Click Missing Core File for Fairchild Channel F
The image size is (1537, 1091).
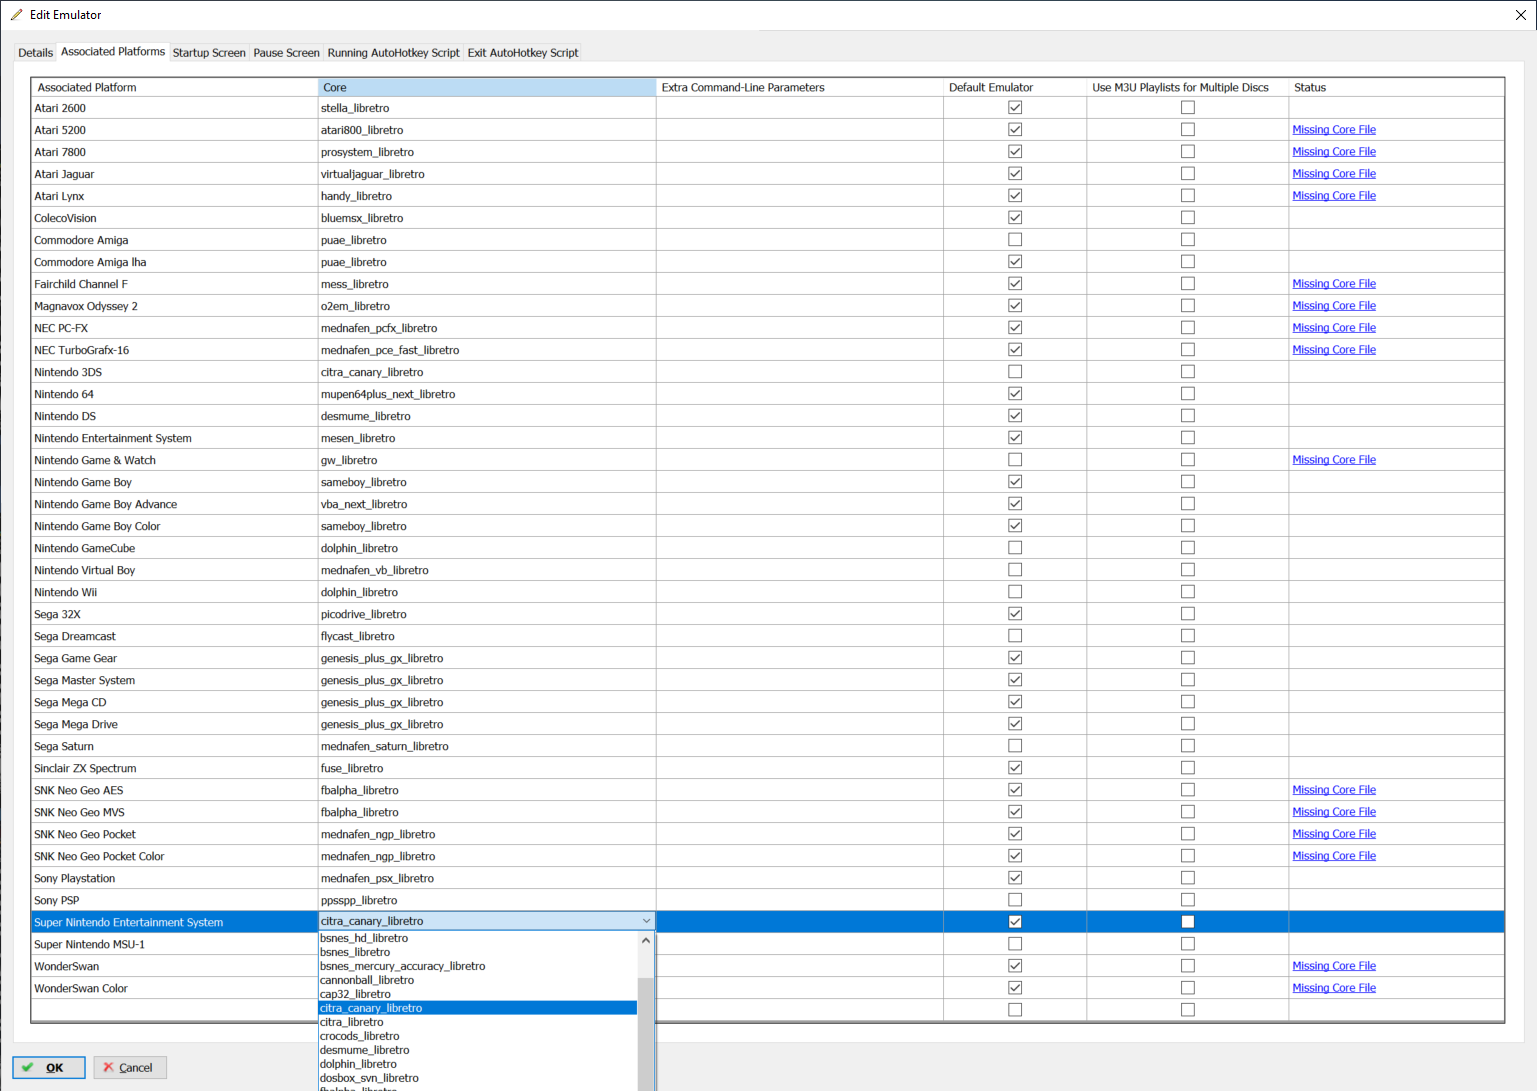(1334, 284)
